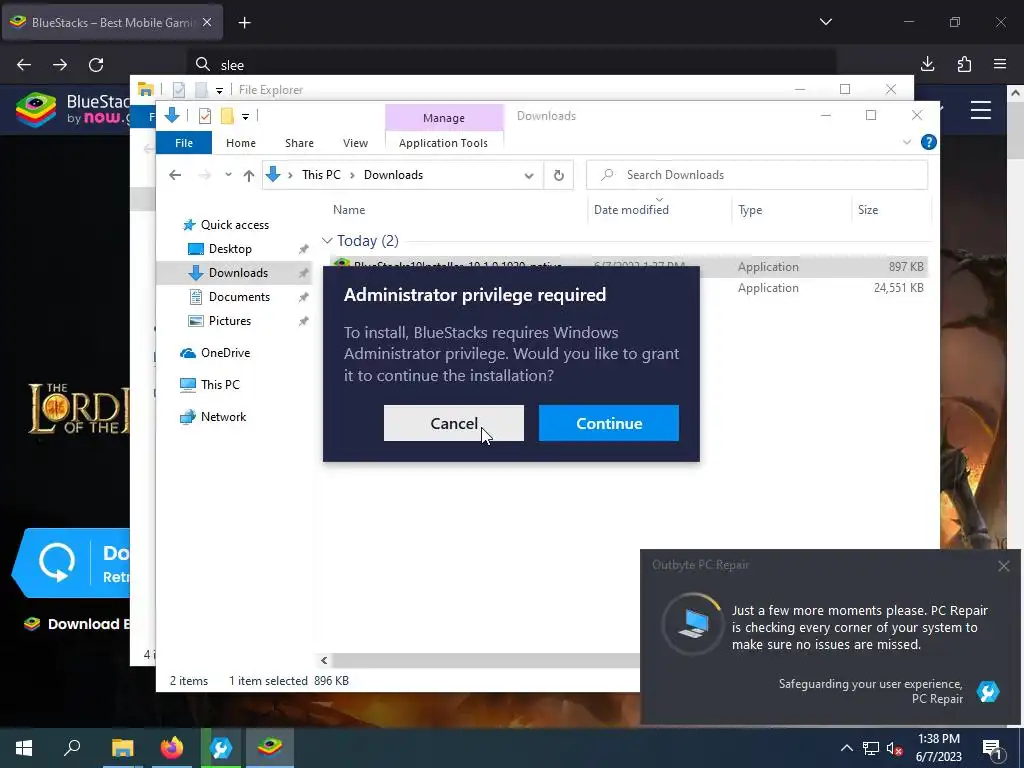Select Desktop in navigation pane
The width and height of the screenshot is (1024, 768).
coord(229,249)
